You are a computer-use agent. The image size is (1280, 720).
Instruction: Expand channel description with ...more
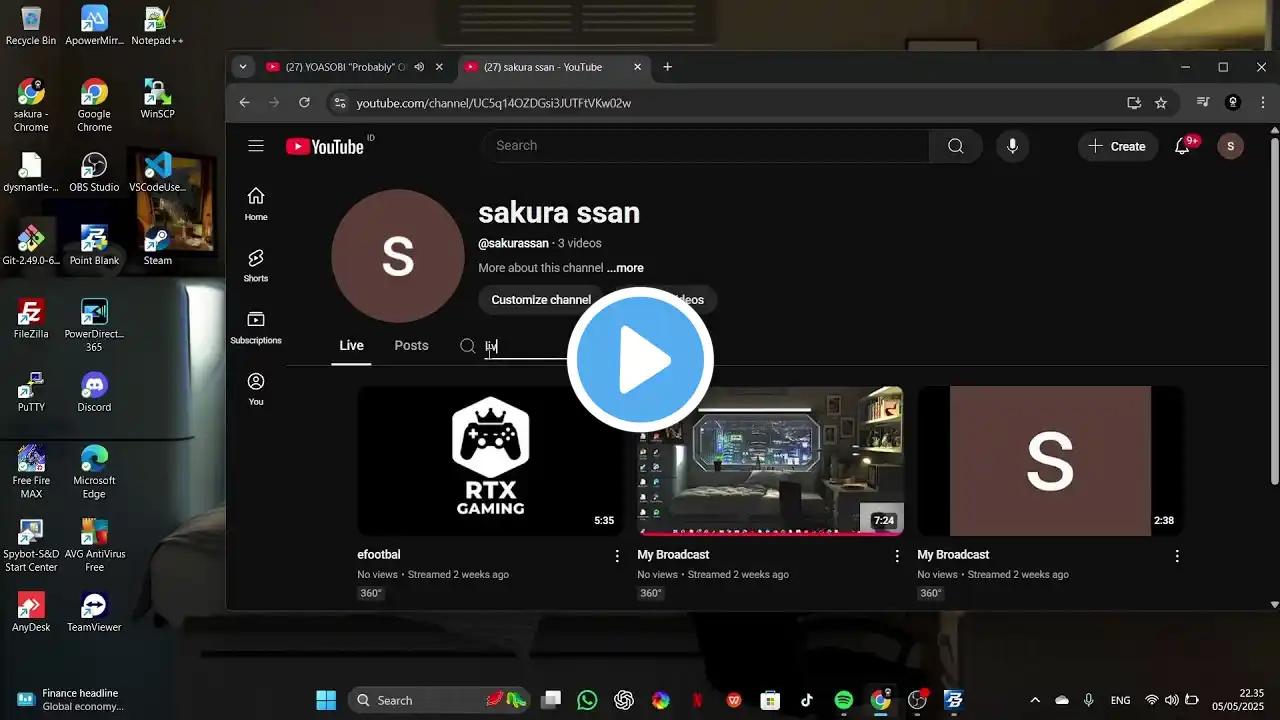(625, 268)
